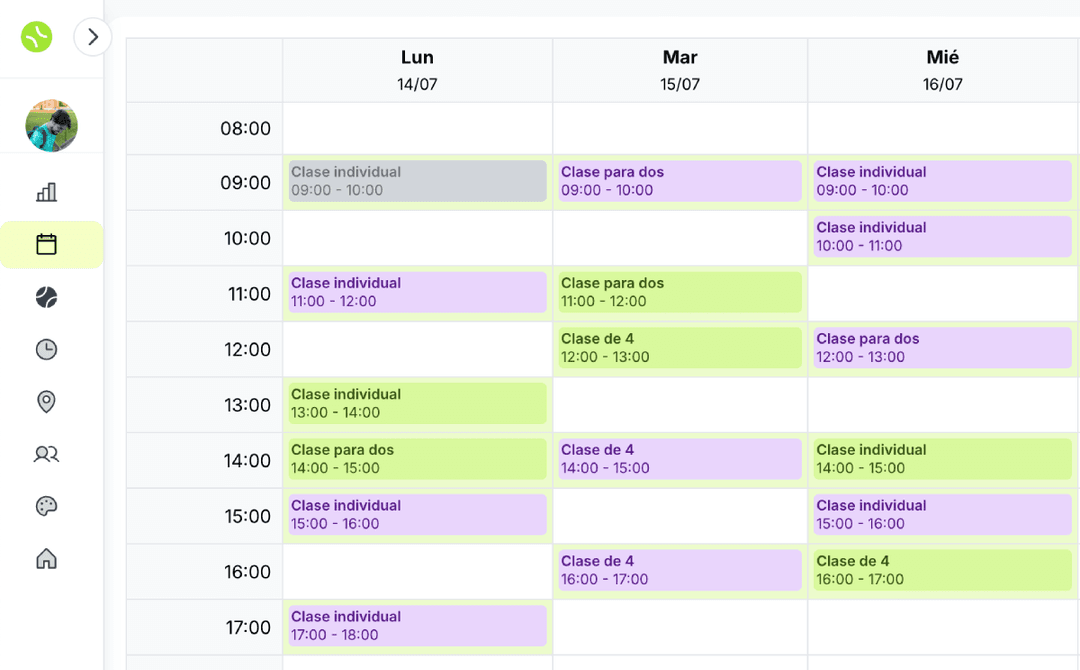Expand the sidebar with the chevron button
Image resolution: width=1080 pixels, height=670 pixels.
pyautogui.click(x=93, y=37)
